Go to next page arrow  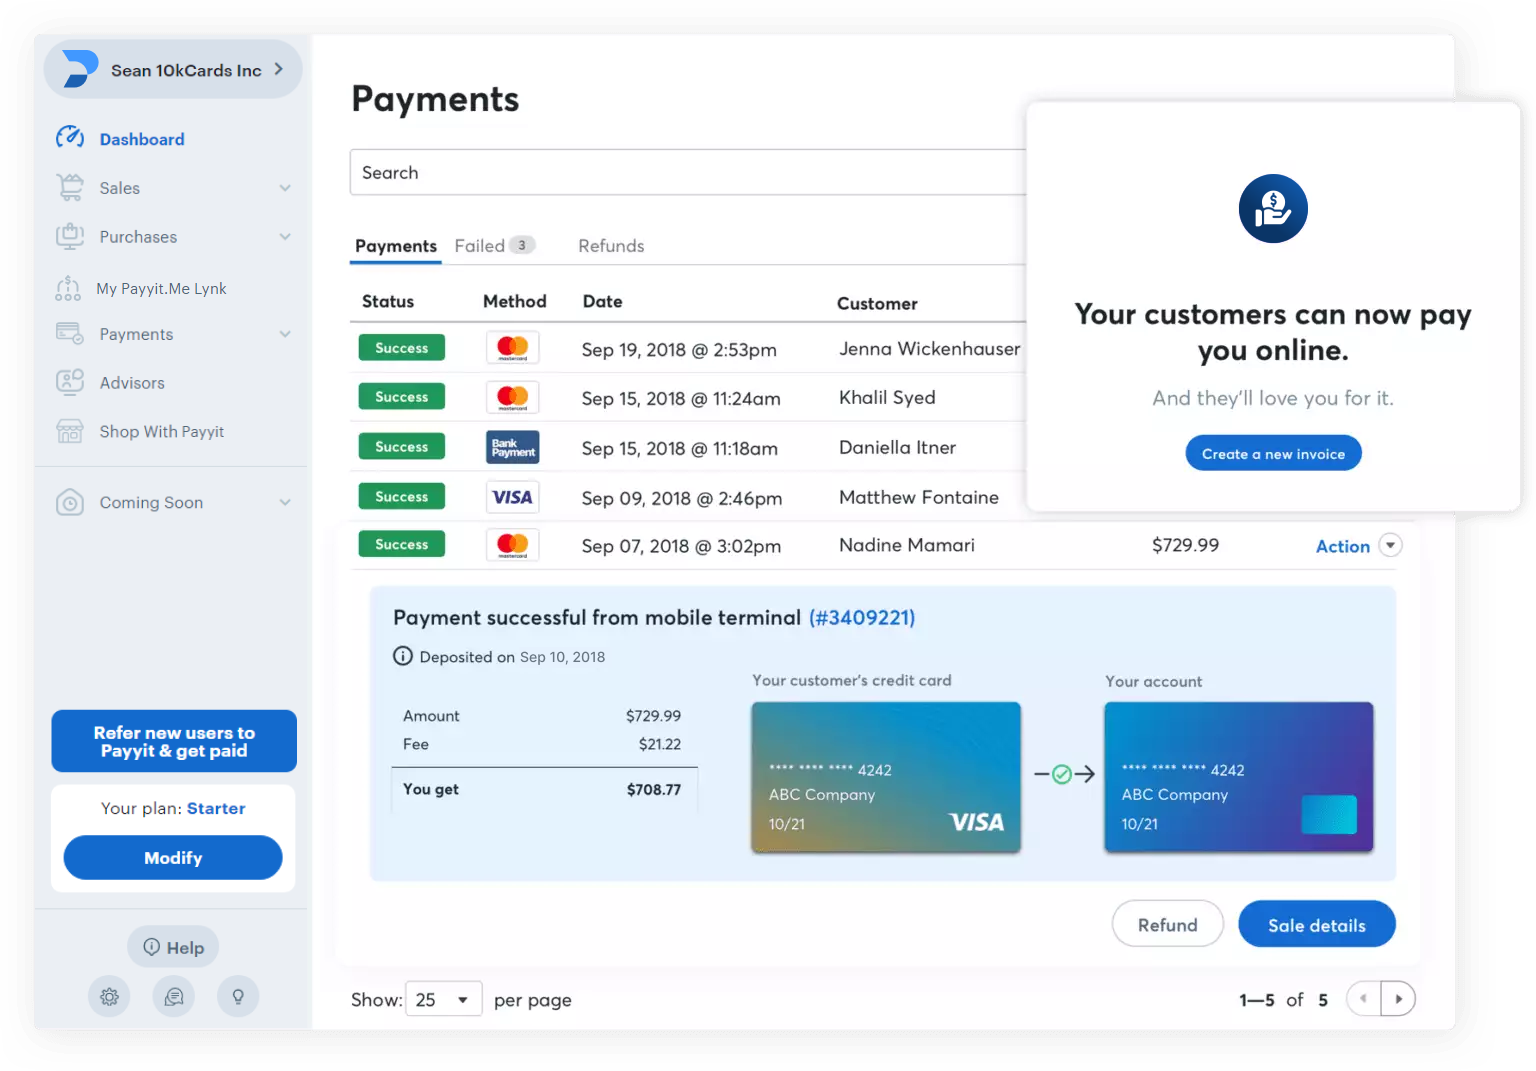click(x=1398, y=999)
